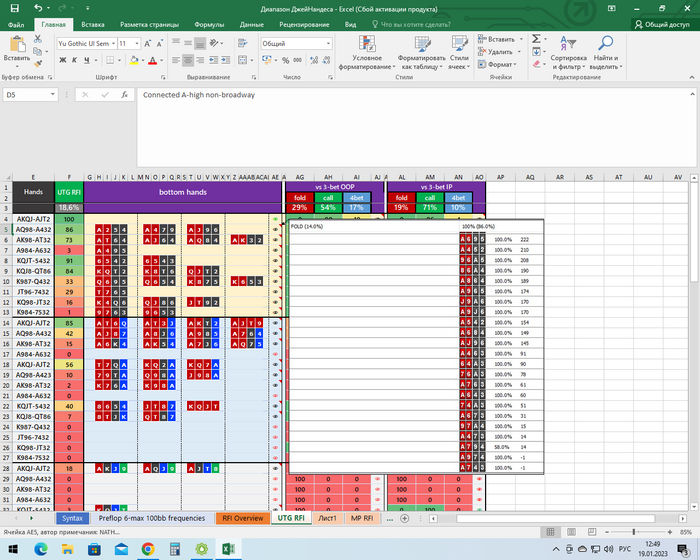Toggle underline Ч formatting
Image resolution: width=700 pixels, height=560 pixels.
(x=87, y=60)
